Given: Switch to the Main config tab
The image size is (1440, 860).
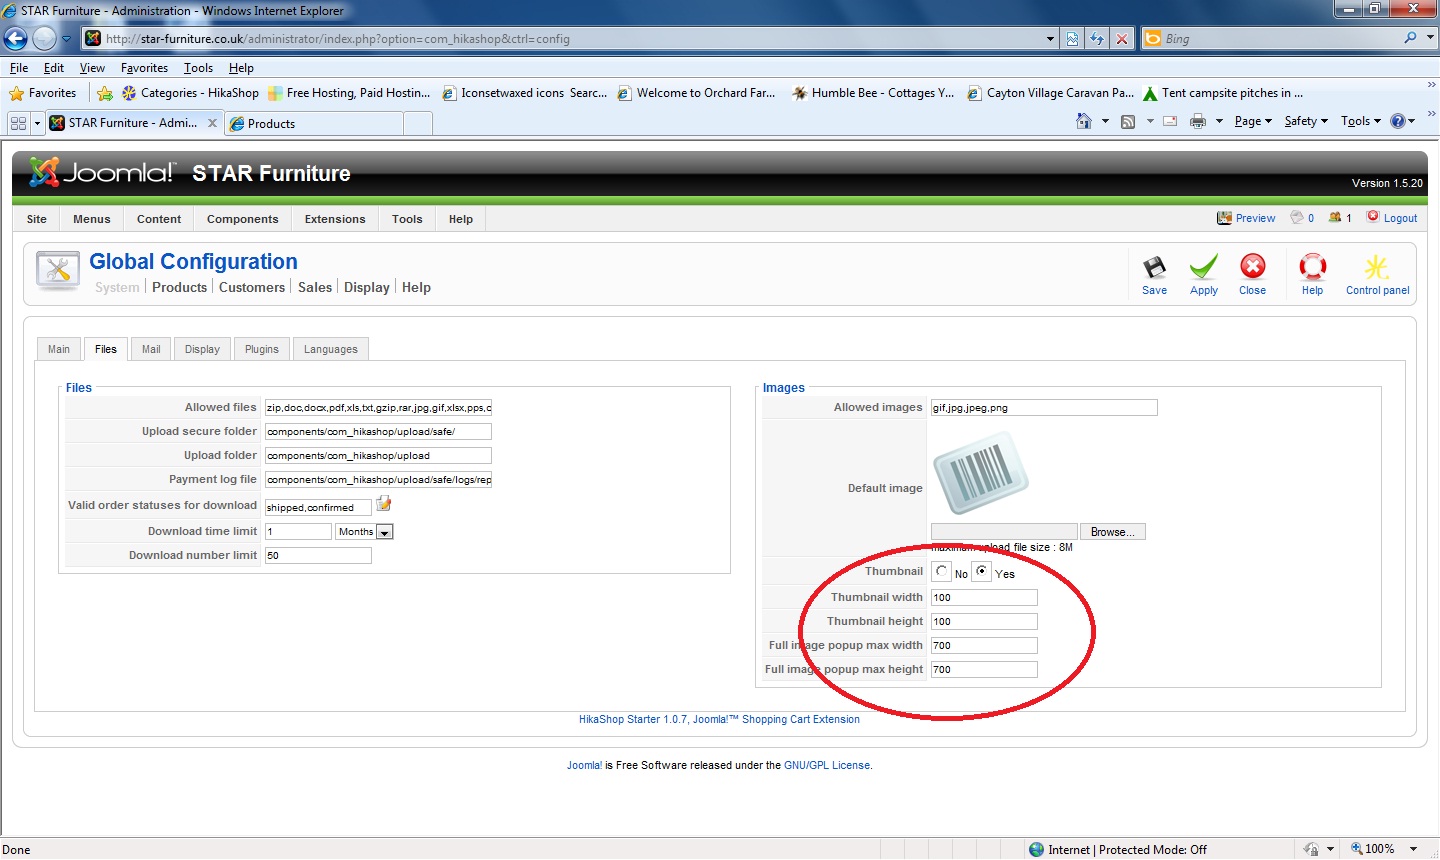Looking at the screenshot, I should (59, 349).
